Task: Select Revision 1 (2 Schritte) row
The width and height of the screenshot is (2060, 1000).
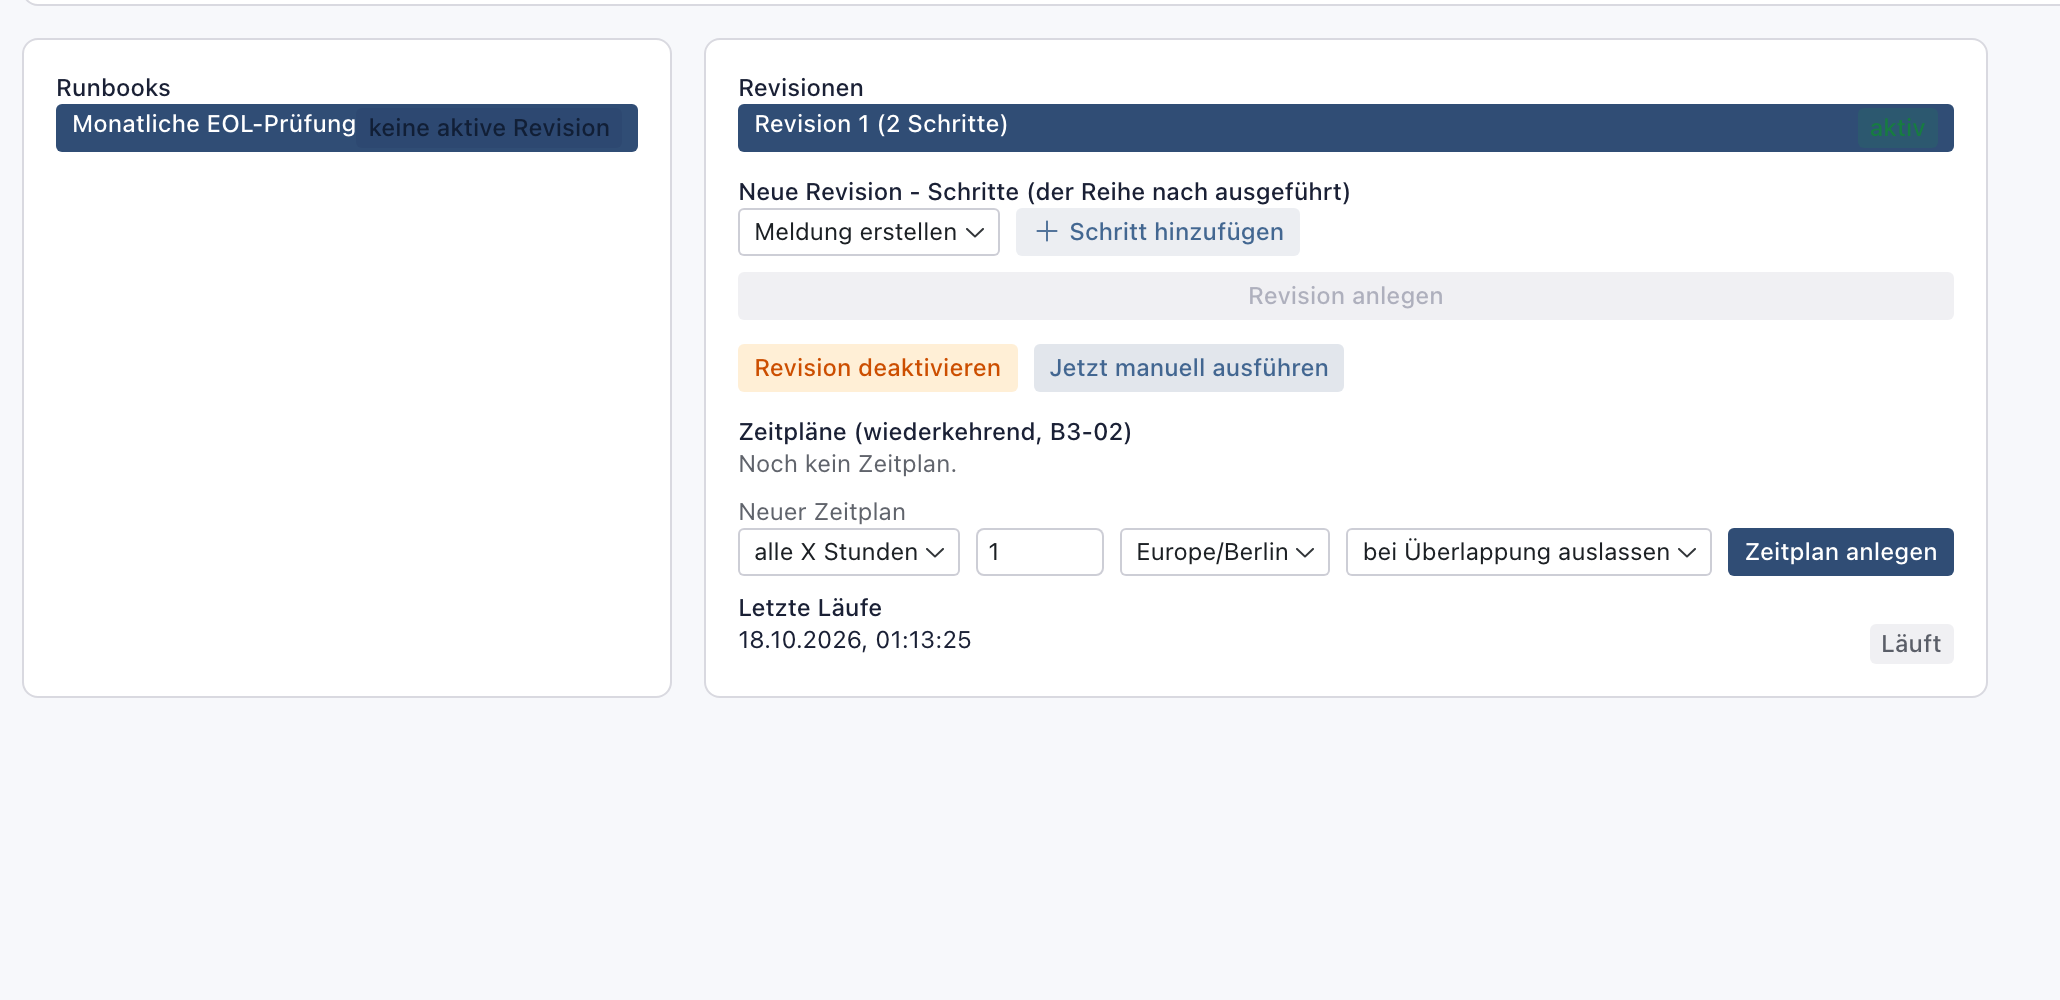Action: (1345, 128)
